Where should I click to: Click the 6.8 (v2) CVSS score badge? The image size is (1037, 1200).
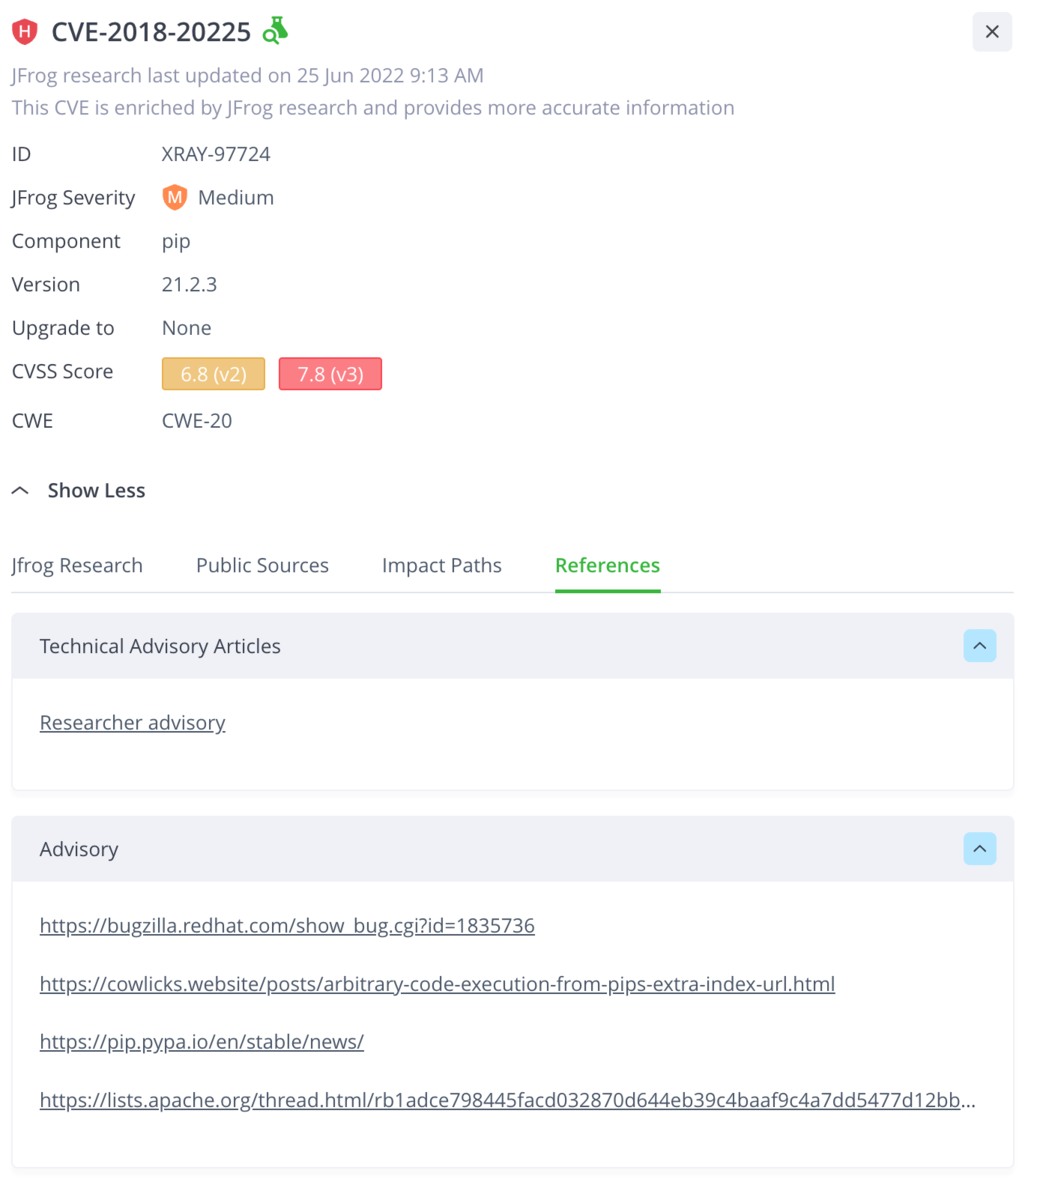coord(213,374)
